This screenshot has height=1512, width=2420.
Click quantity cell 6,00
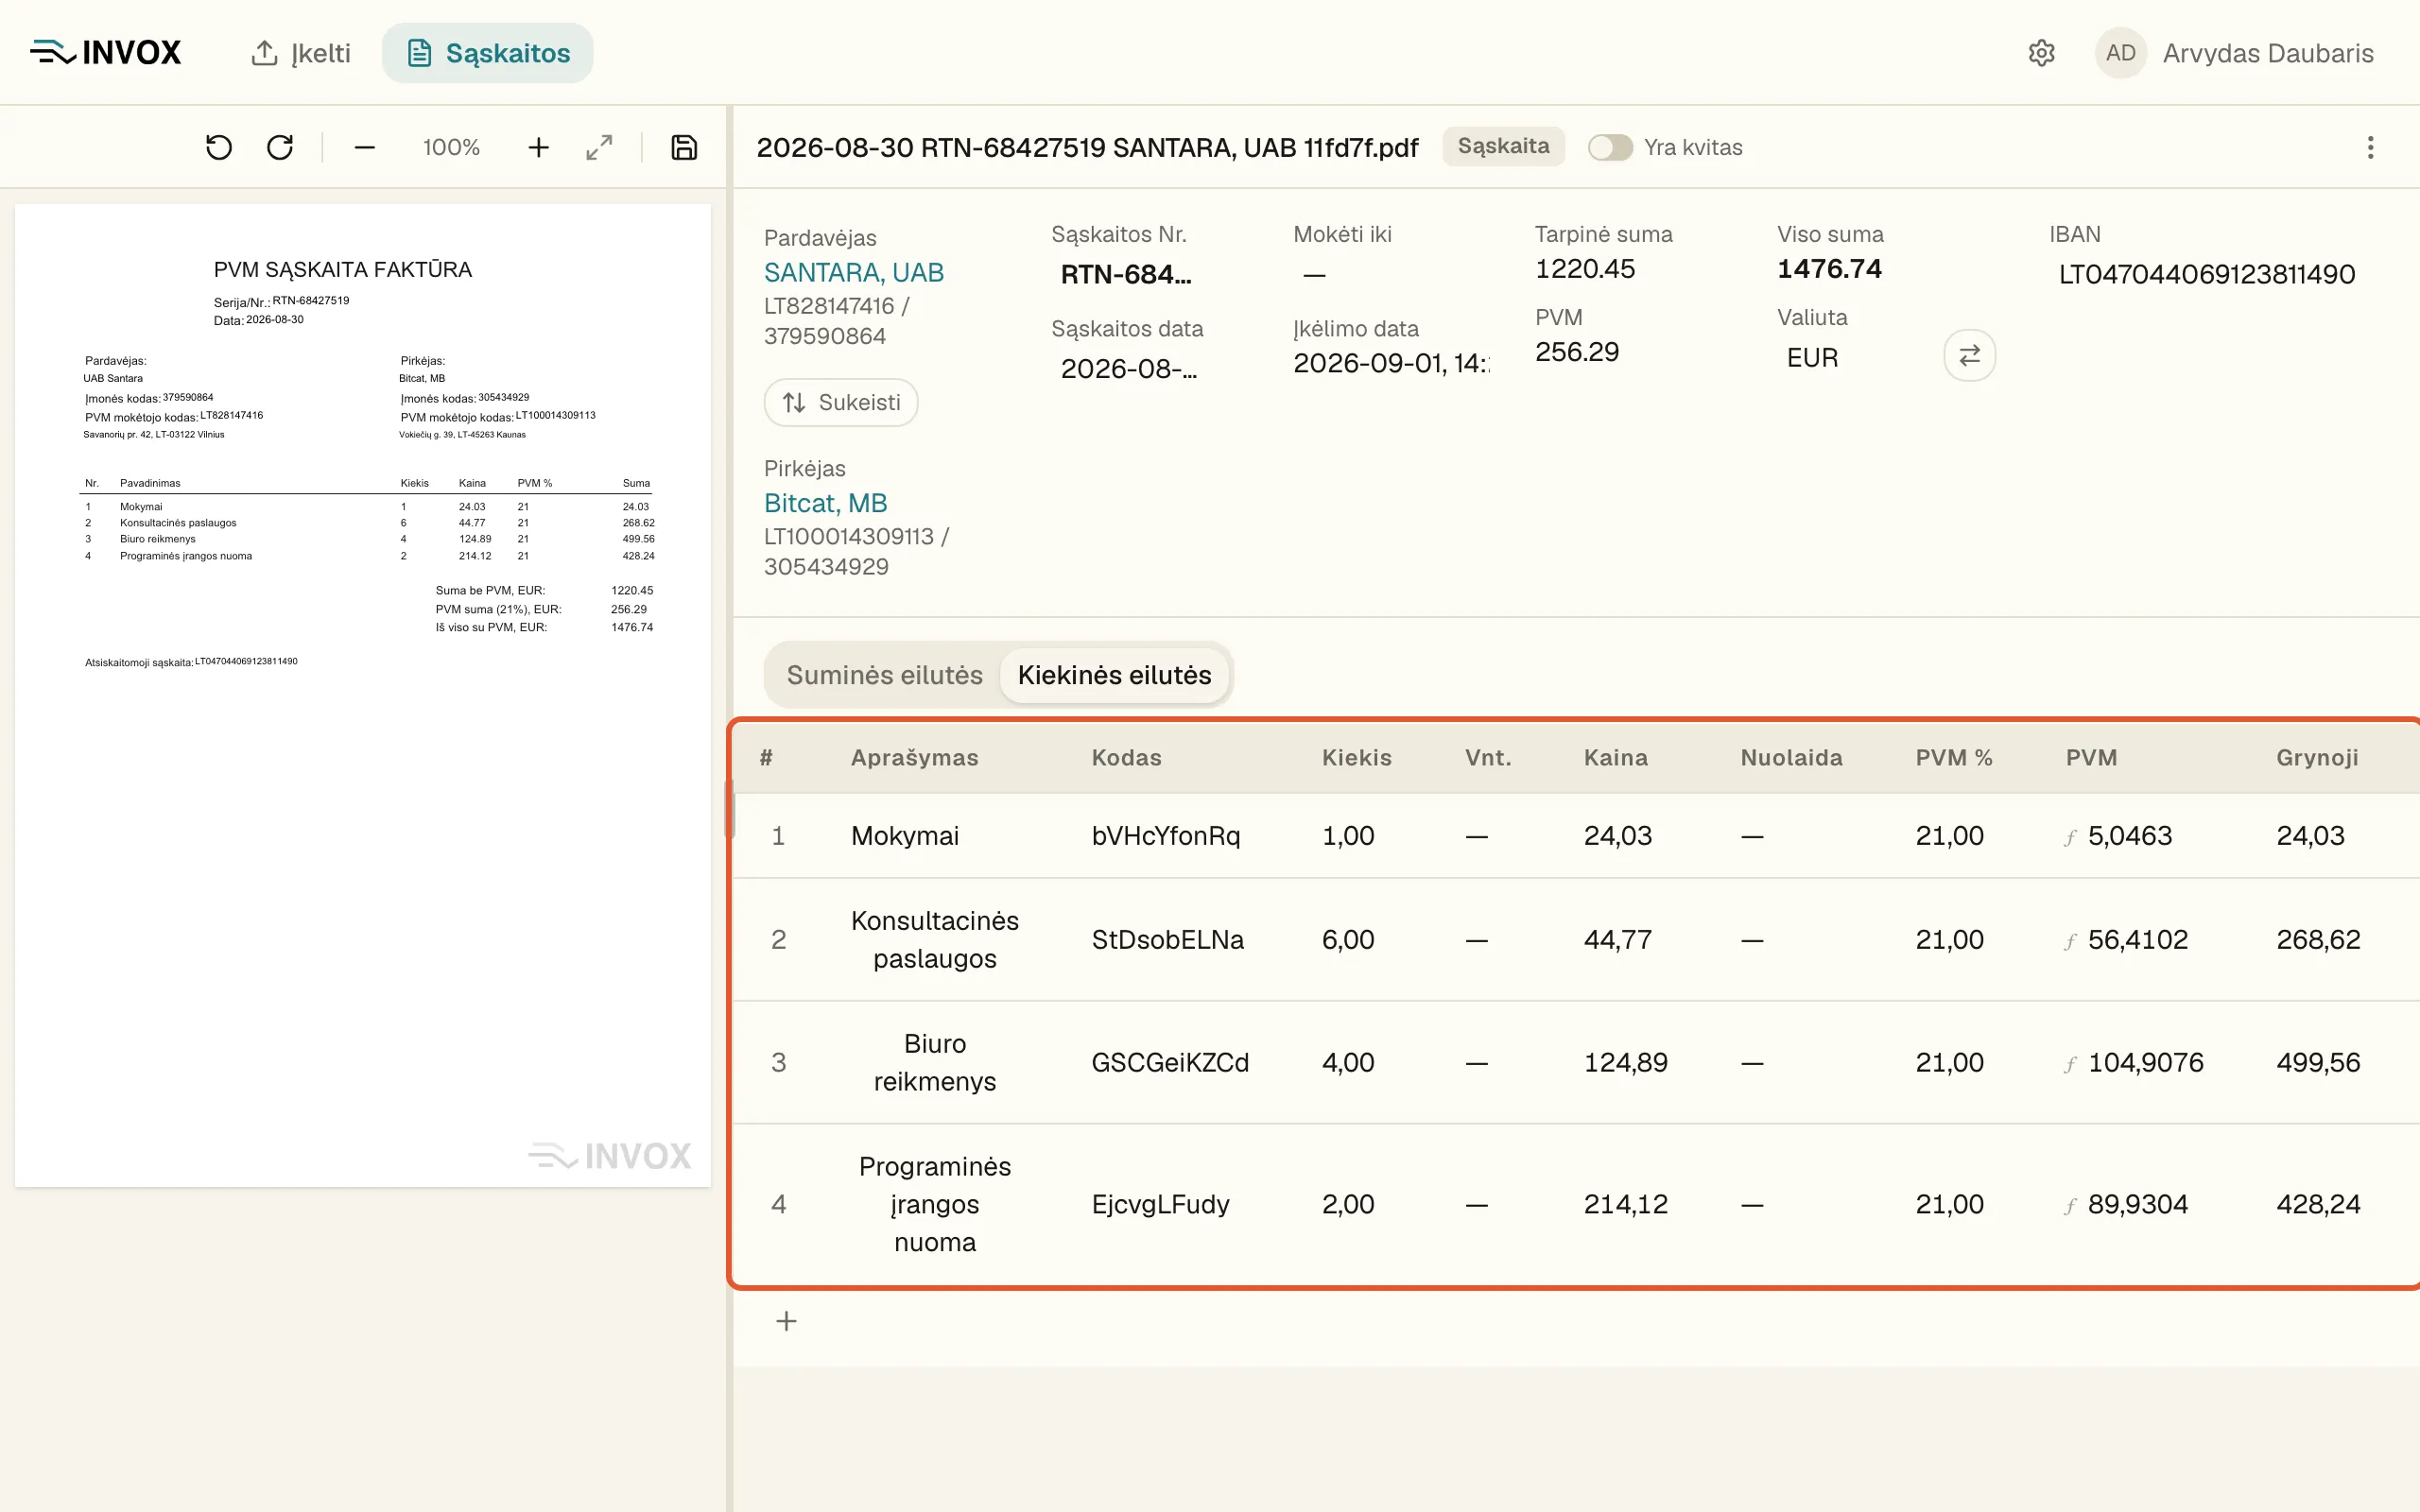pos(1348,940)
